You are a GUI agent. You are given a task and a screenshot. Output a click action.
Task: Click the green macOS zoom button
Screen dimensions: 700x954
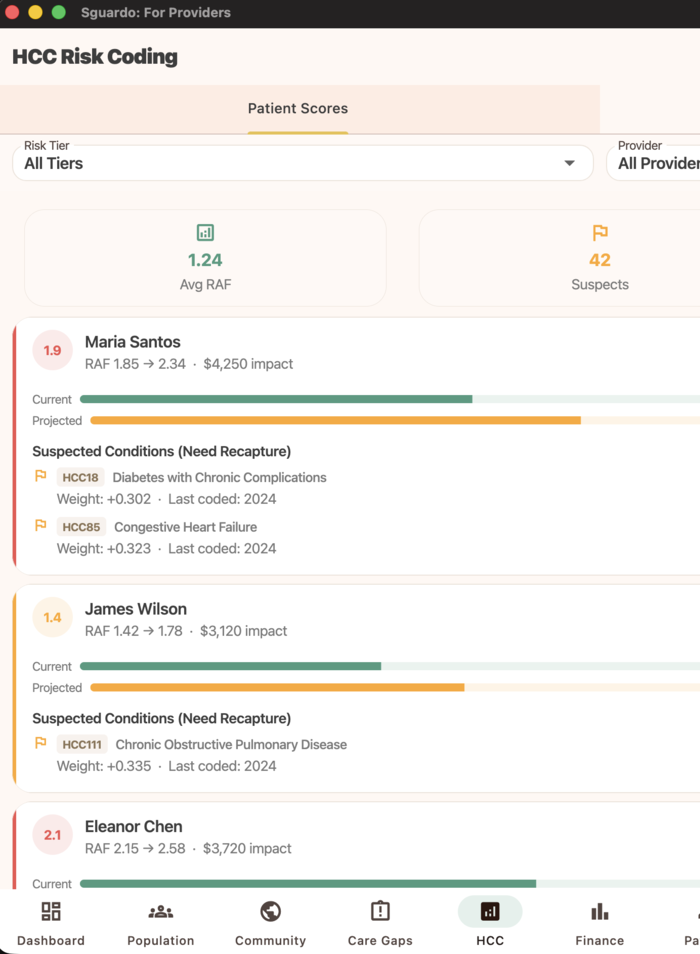point(58,12)
